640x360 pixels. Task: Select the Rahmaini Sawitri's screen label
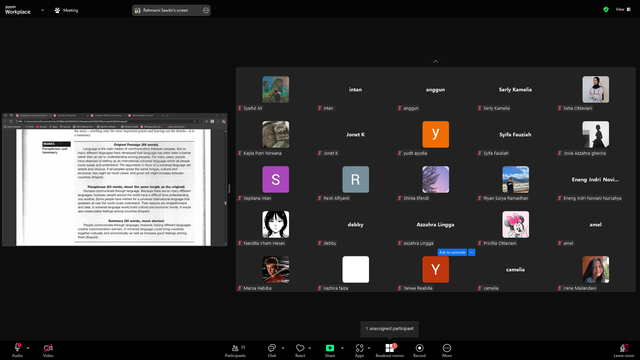pos(165,10)
